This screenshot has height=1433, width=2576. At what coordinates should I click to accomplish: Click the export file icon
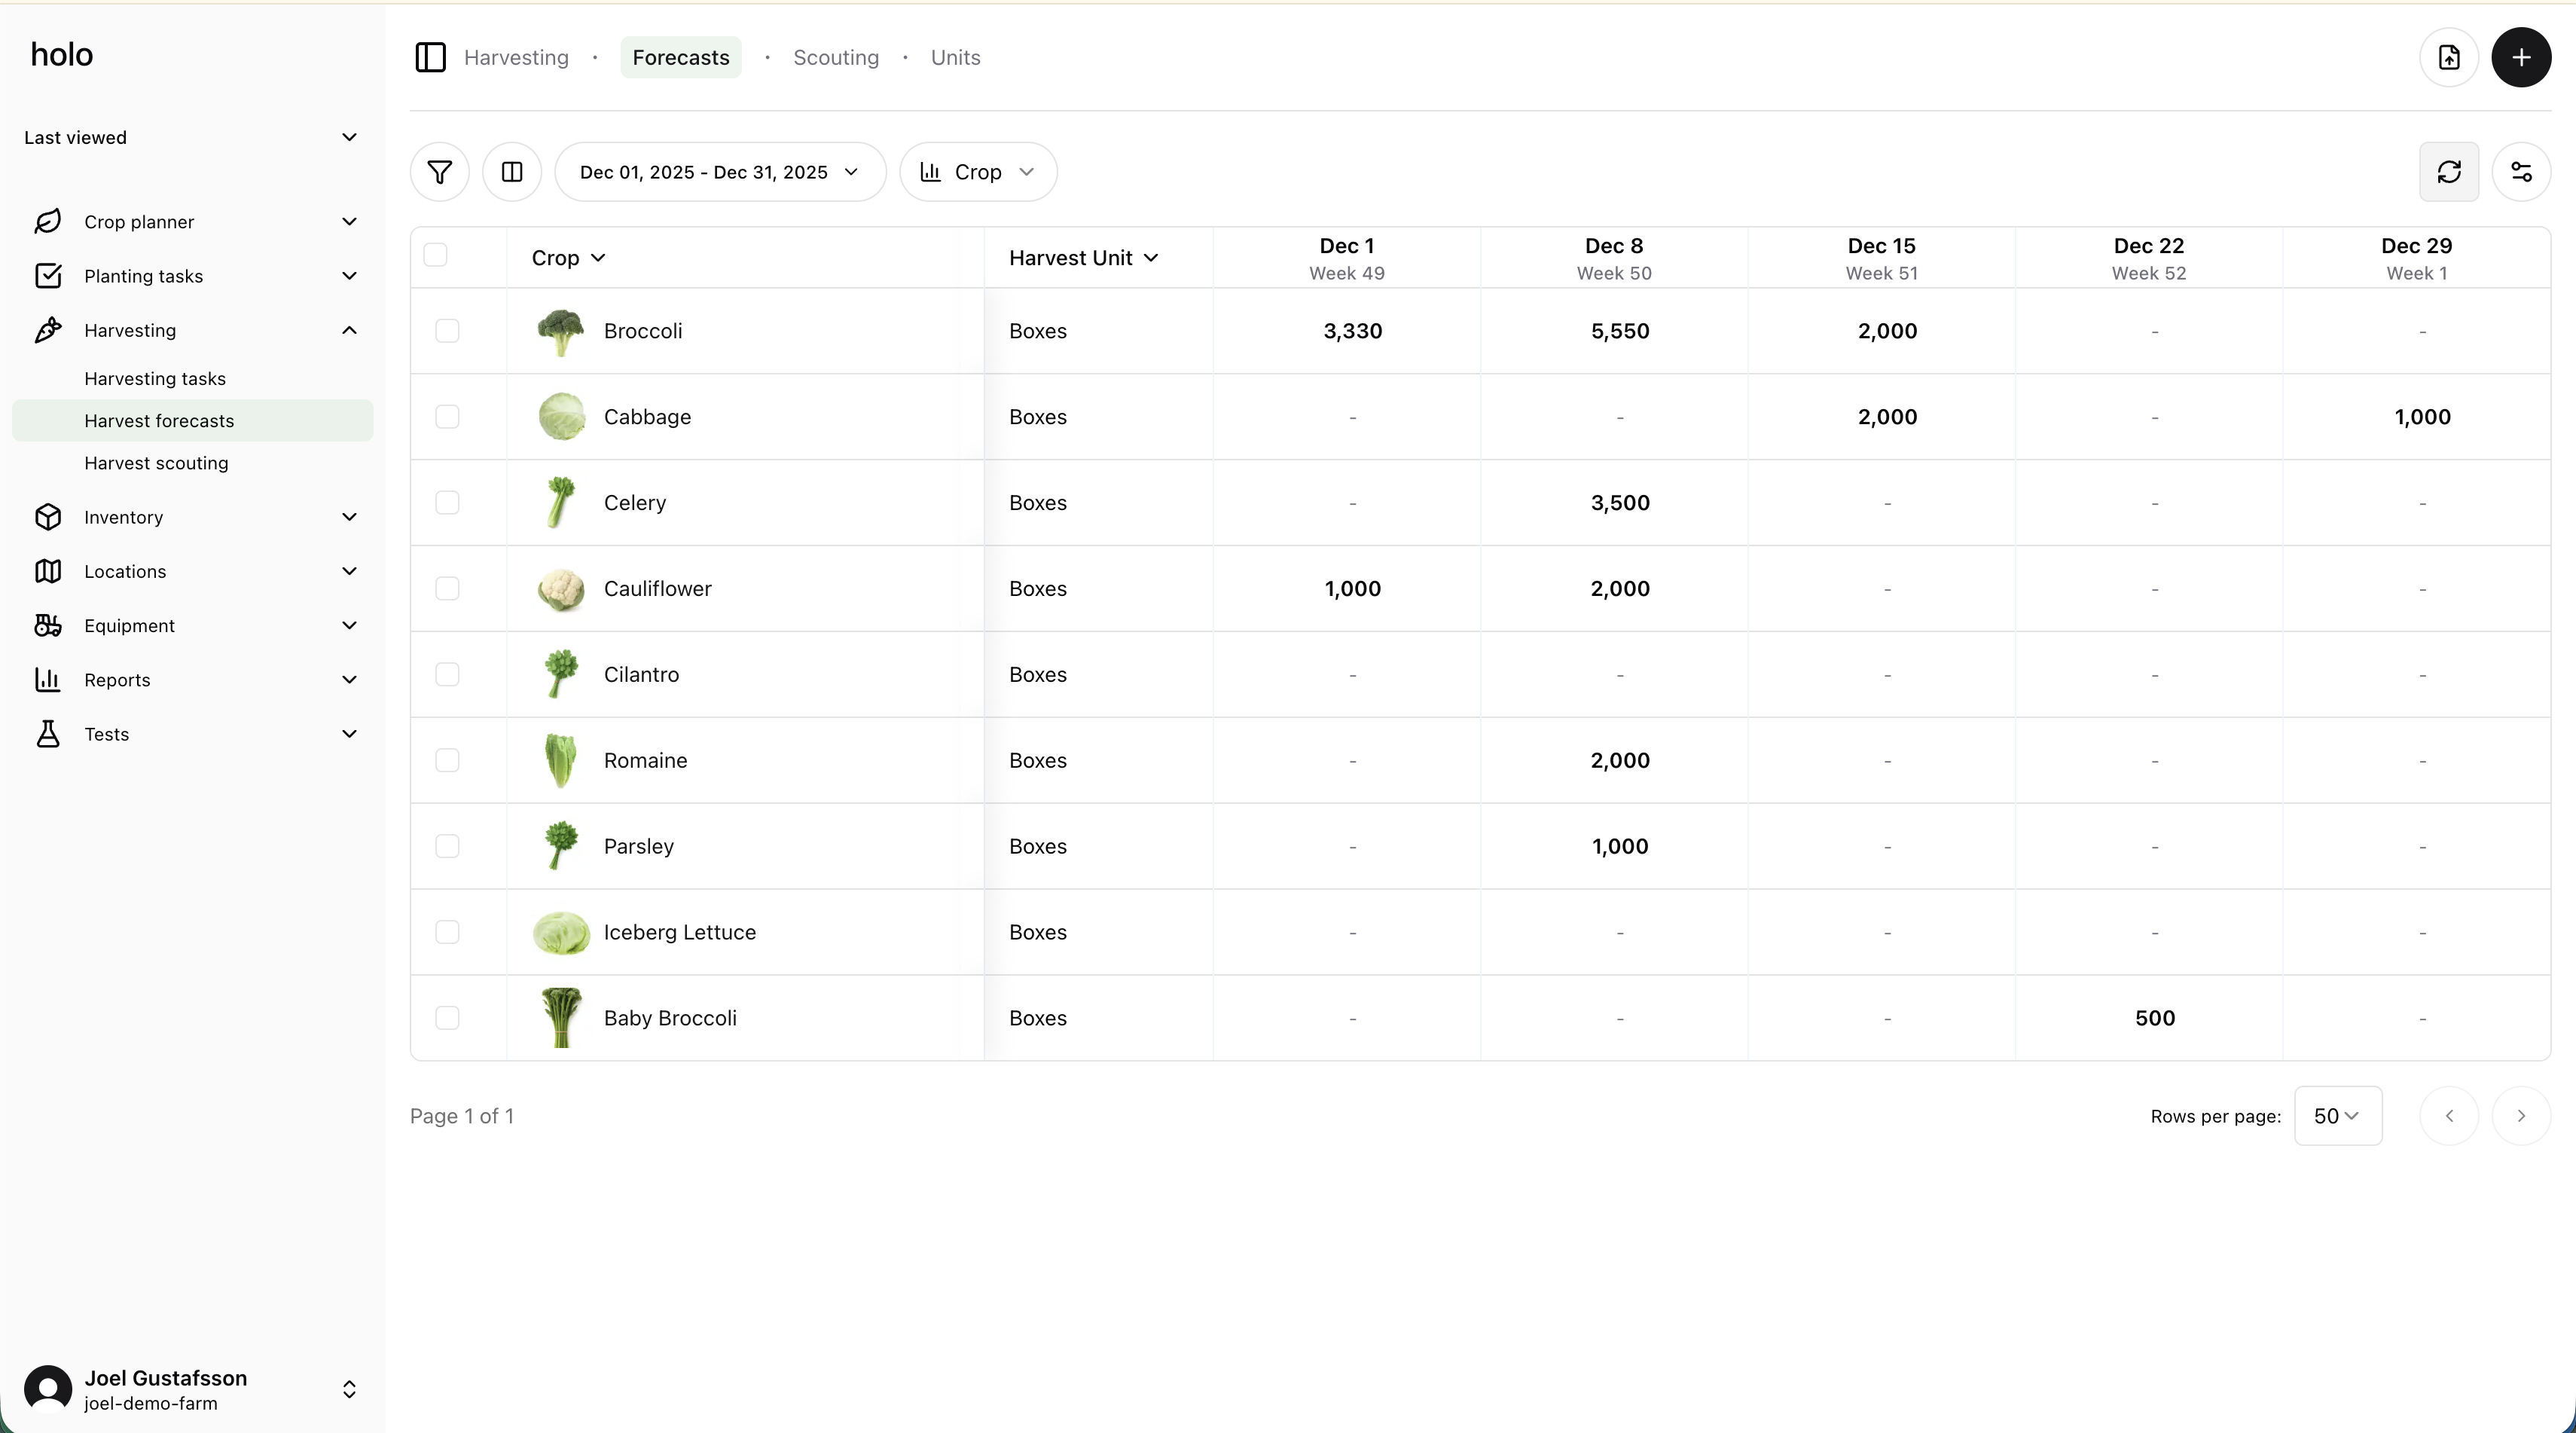(2448, 58)
